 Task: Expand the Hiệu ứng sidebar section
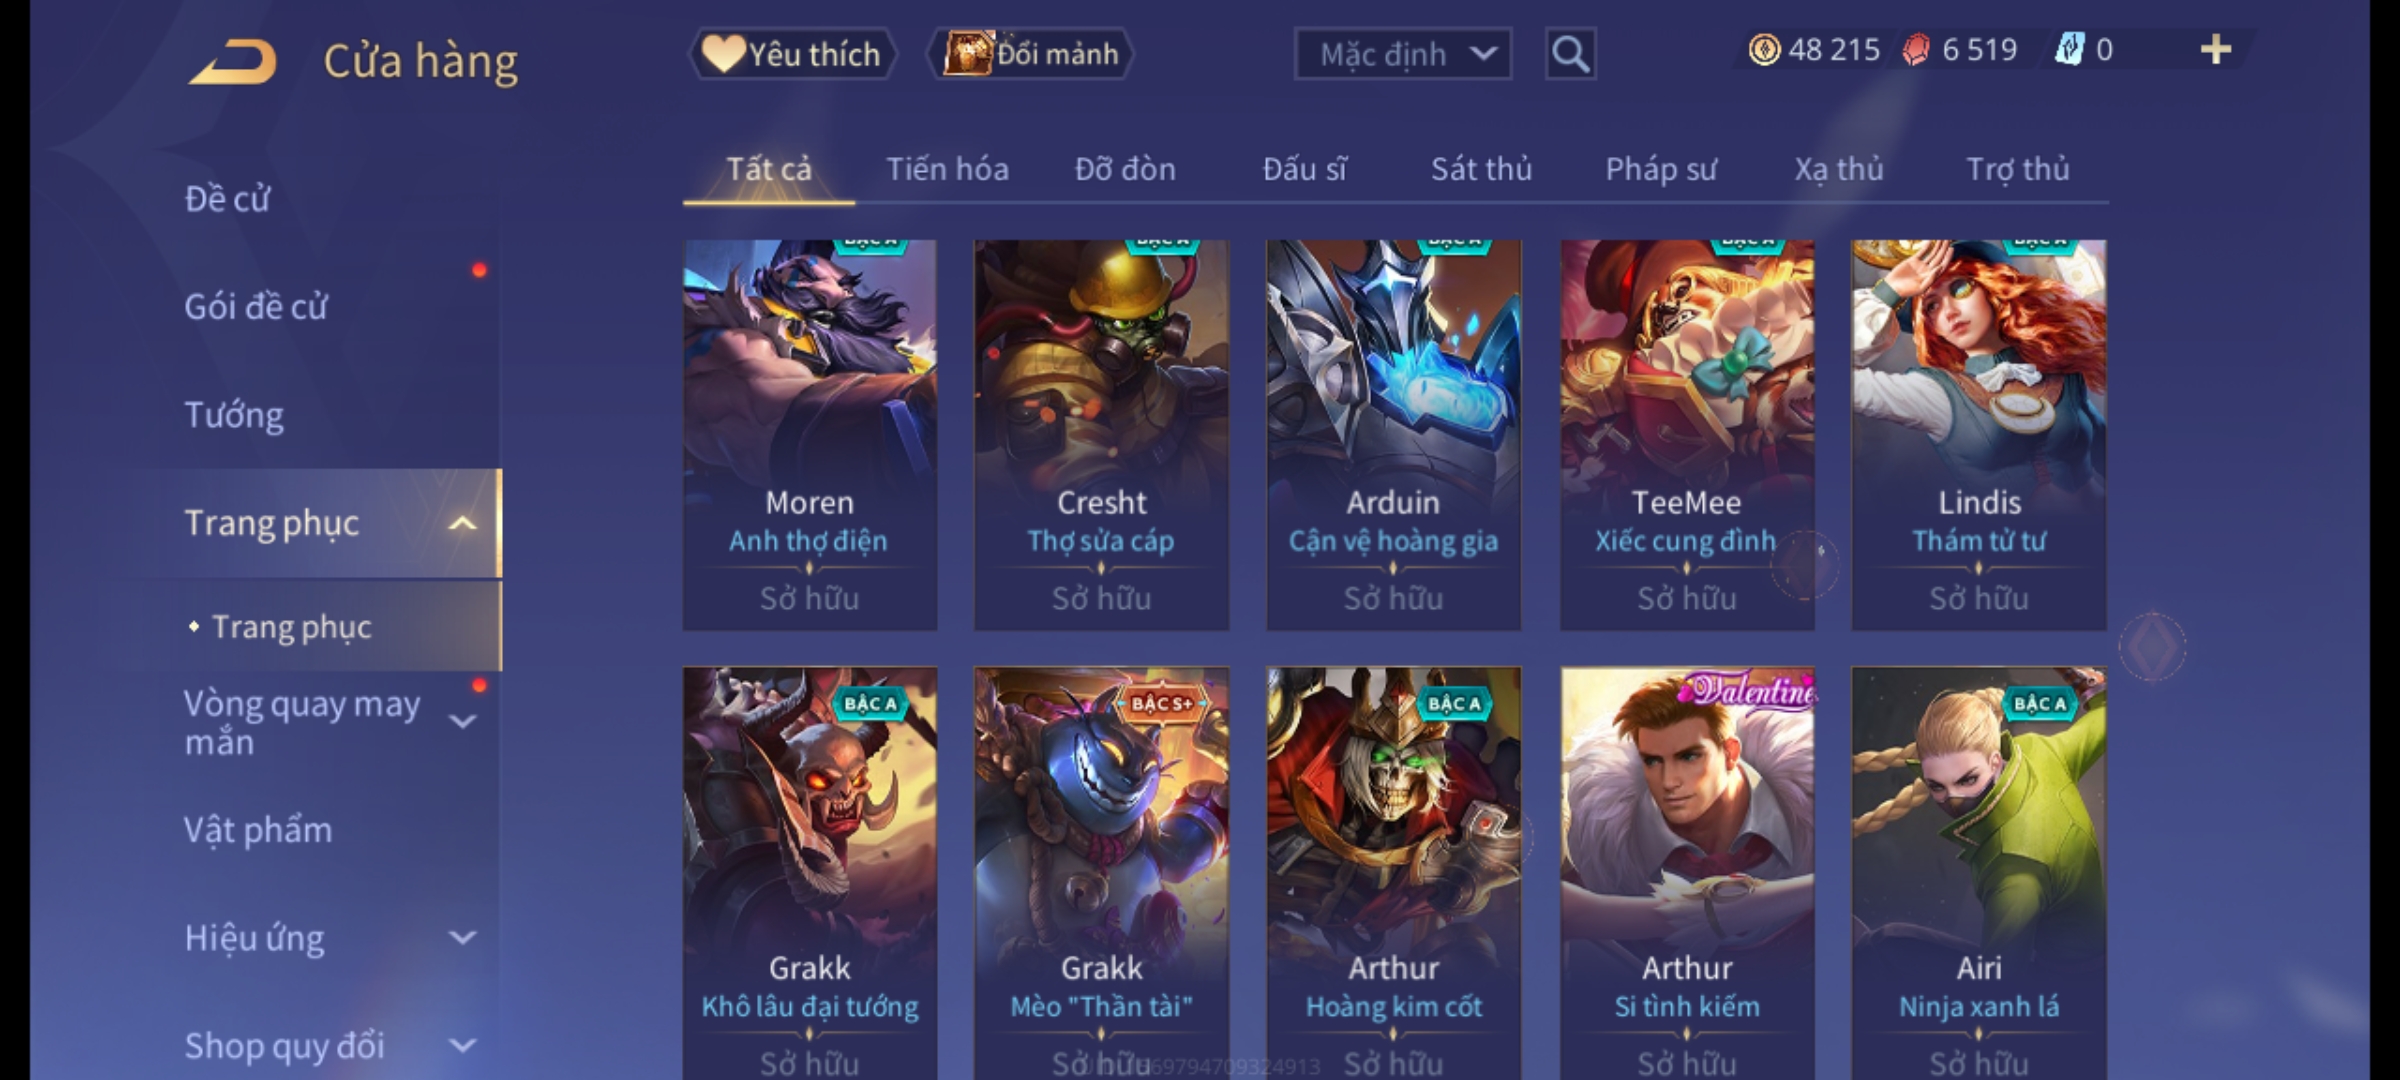point(462,937)
